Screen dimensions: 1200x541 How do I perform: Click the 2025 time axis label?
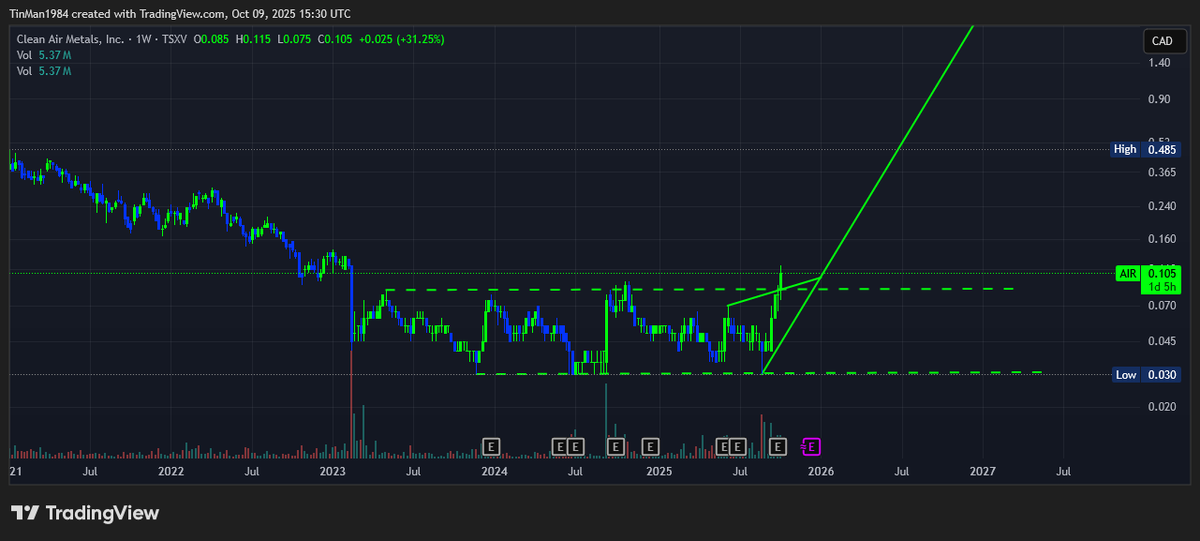coord(658,470)
